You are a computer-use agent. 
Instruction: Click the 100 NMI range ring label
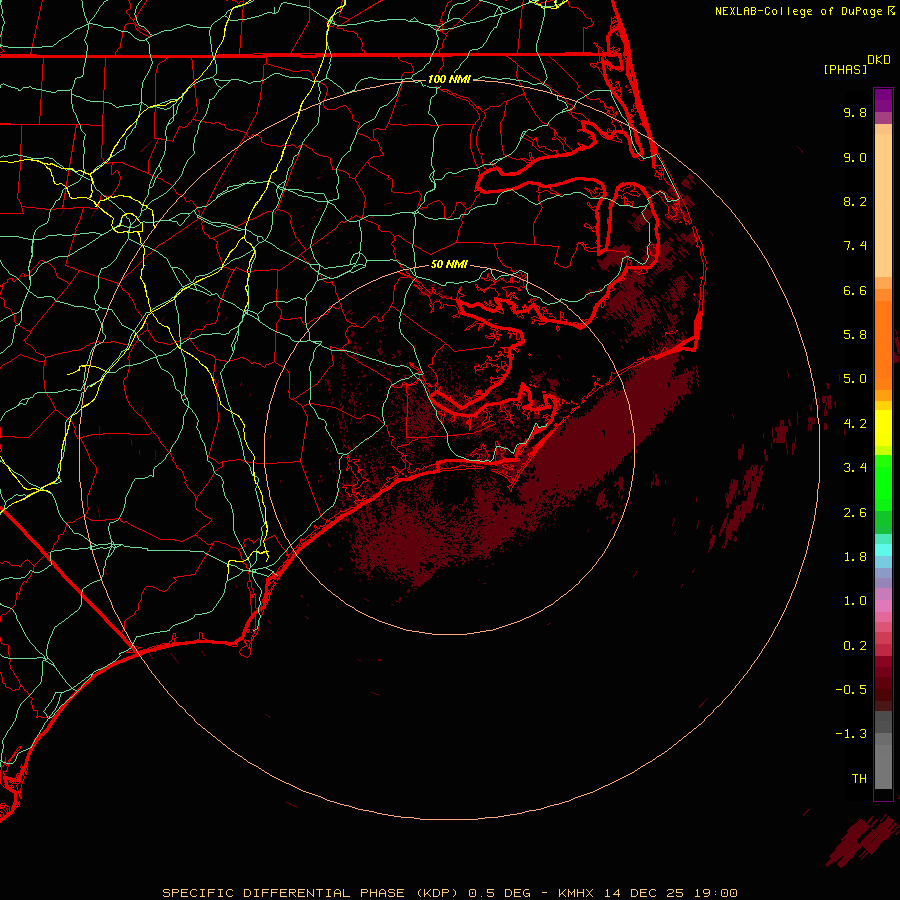tap(449, 79)
